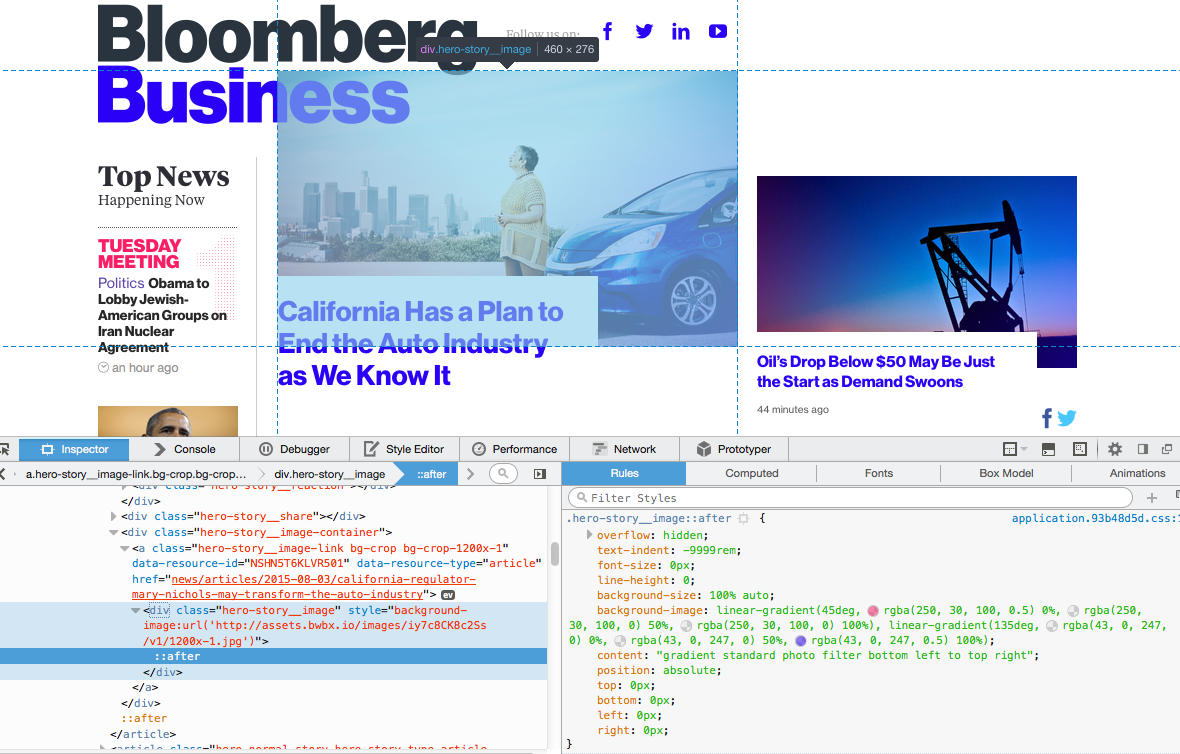Edit the background-size value 100% auto
The image size is (1180, 754).
[741, 595]
